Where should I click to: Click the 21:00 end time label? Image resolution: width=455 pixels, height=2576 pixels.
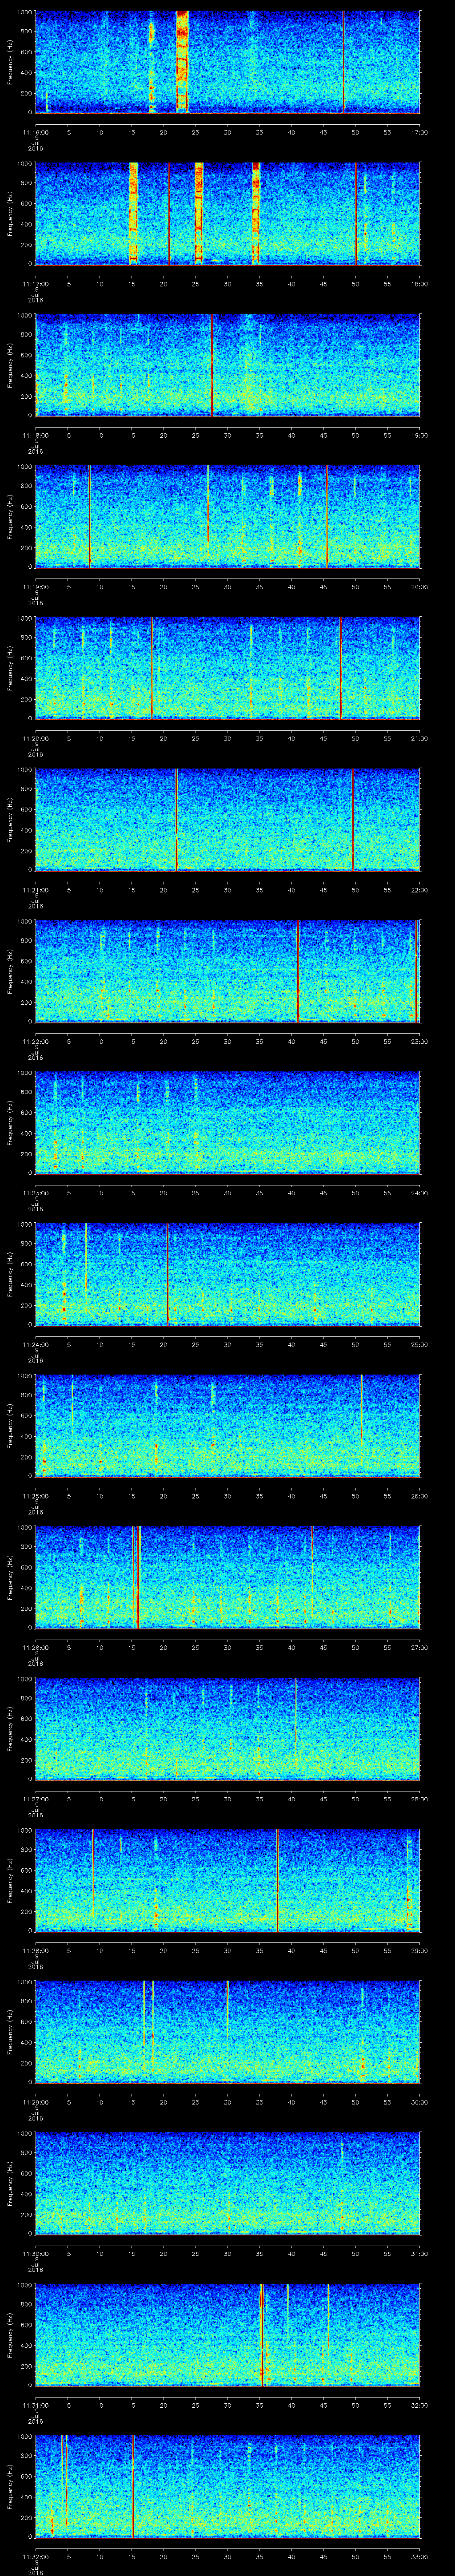coord(419,738)
